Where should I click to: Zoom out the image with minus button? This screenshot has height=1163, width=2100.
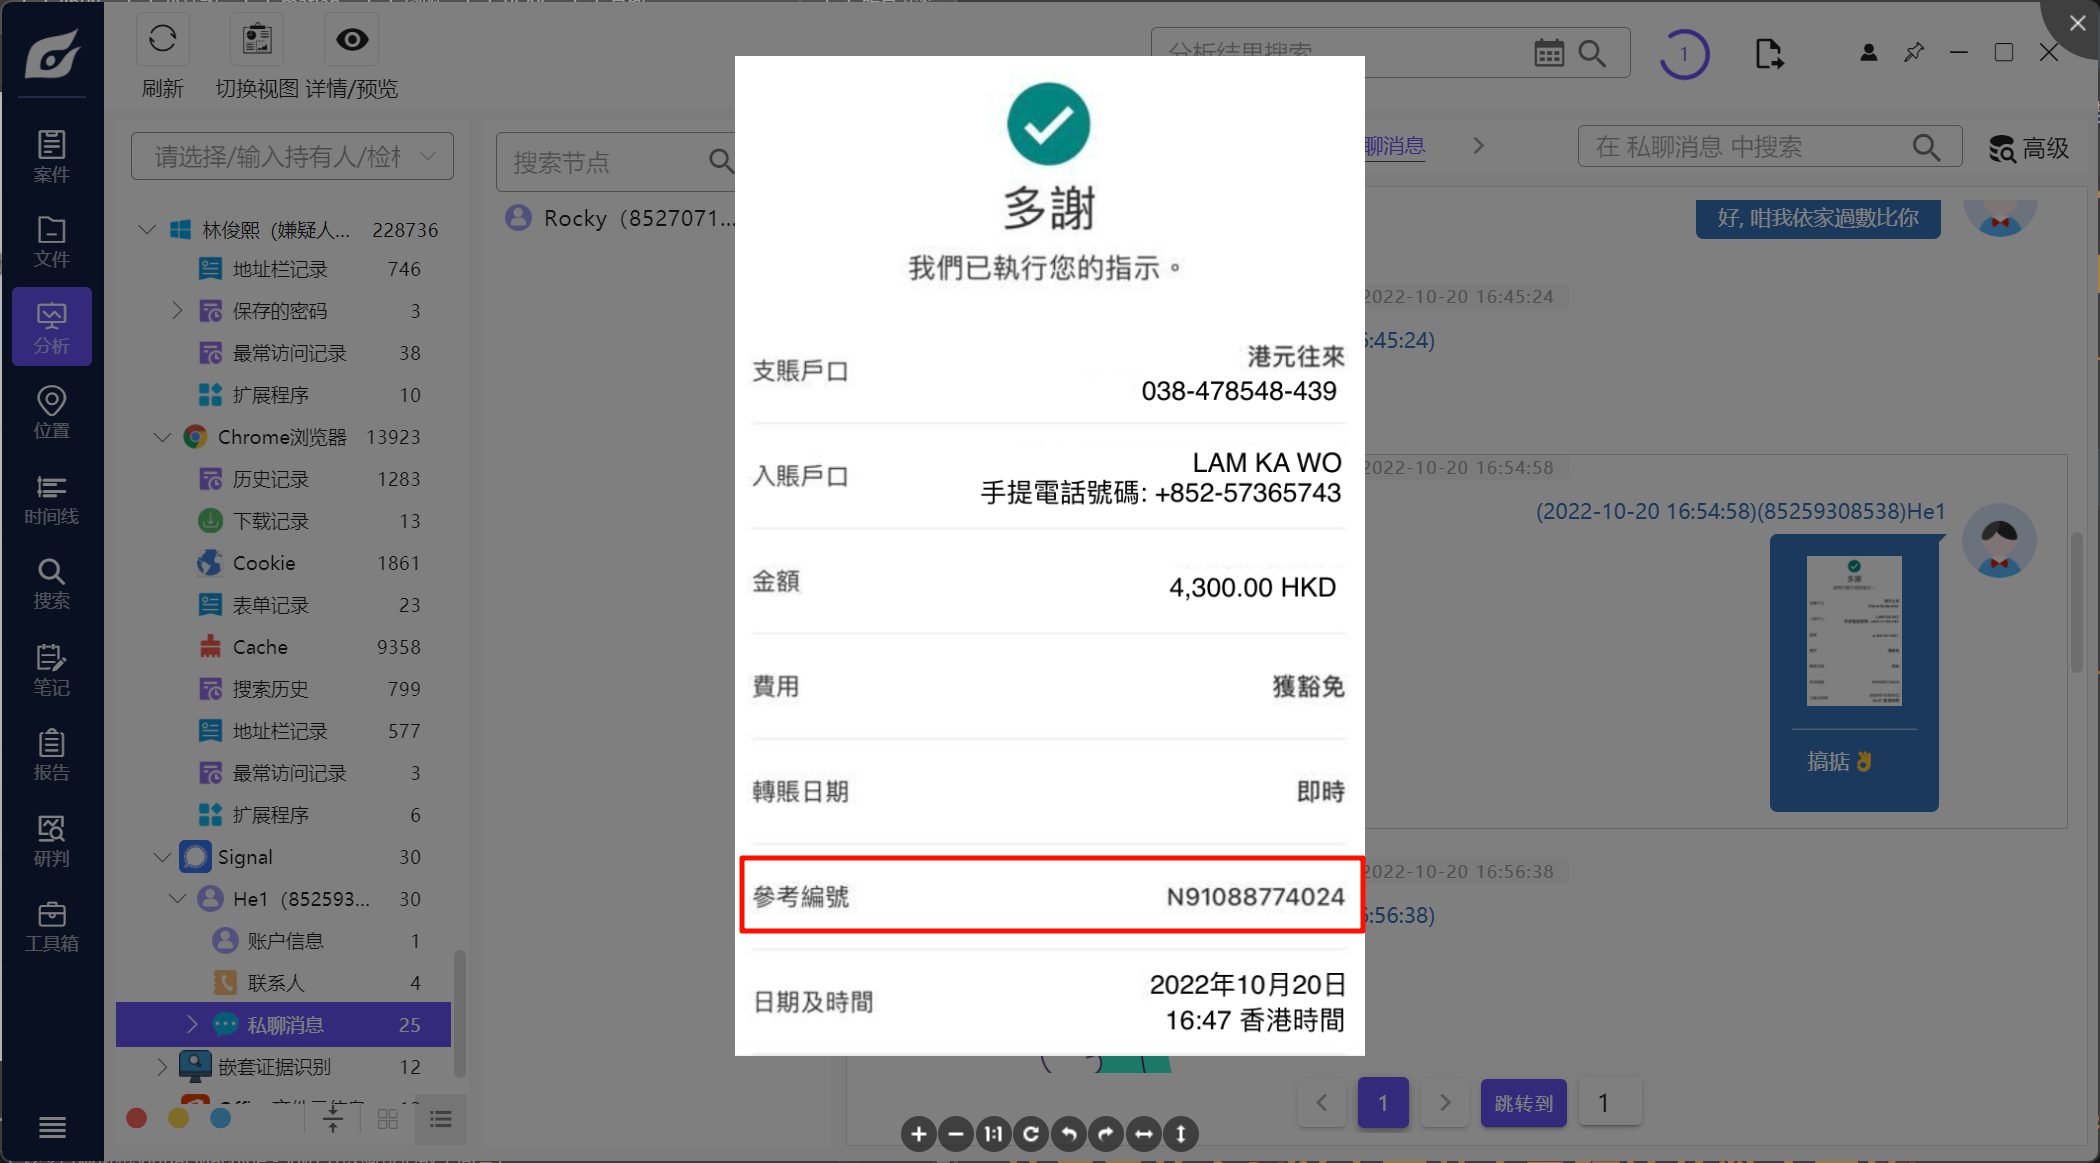956,1134
